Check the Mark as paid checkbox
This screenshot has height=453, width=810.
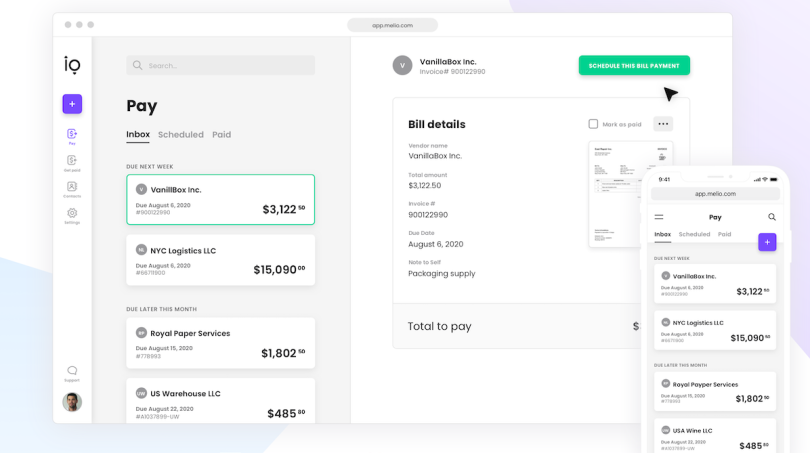point(593,124)
